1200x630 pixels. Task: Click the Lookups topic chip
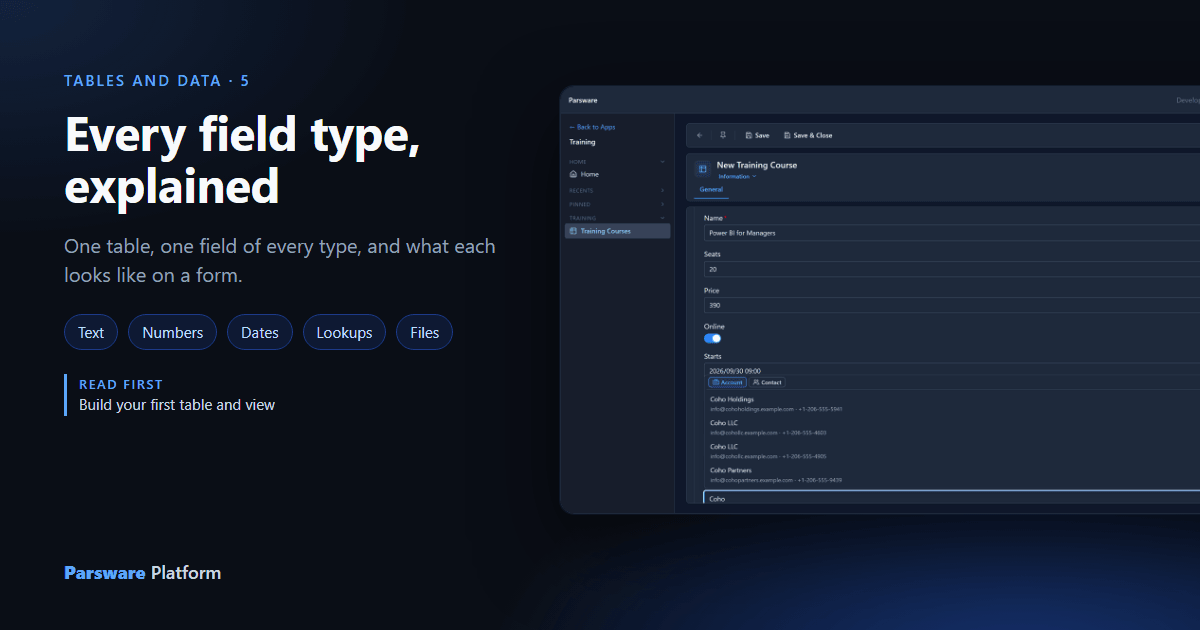pyautogui.click(x=344, y=333)
